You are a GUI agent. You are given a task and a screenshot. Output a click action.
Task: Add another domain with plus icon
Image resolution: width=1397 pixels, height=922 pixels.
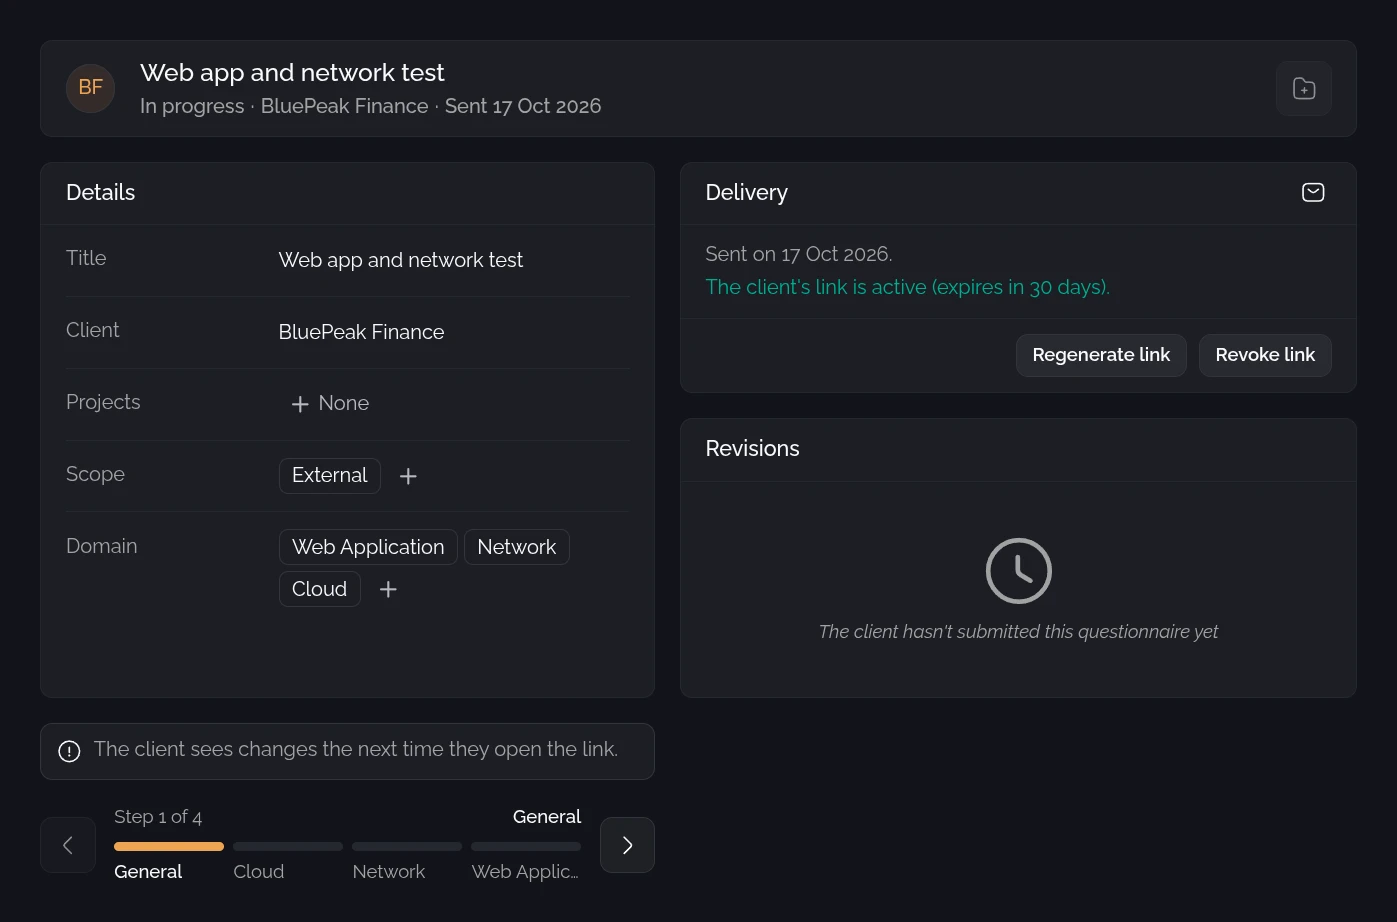click(x=388, y=590)
